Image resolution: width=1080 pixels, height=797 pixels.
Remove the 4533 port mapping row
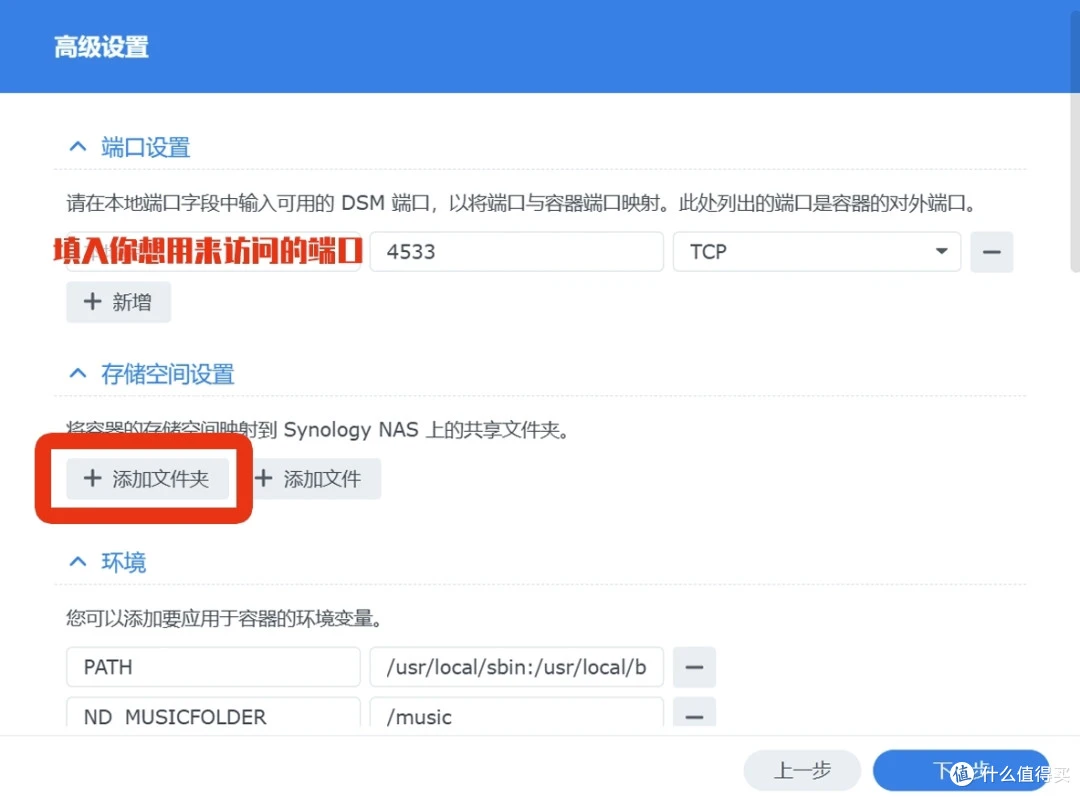pos(991,252)
